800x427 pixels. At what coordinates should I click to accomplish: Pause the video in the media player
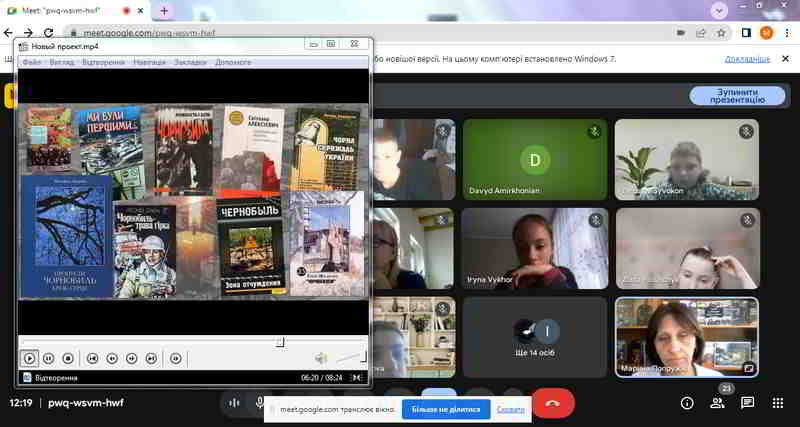point(48,359)
